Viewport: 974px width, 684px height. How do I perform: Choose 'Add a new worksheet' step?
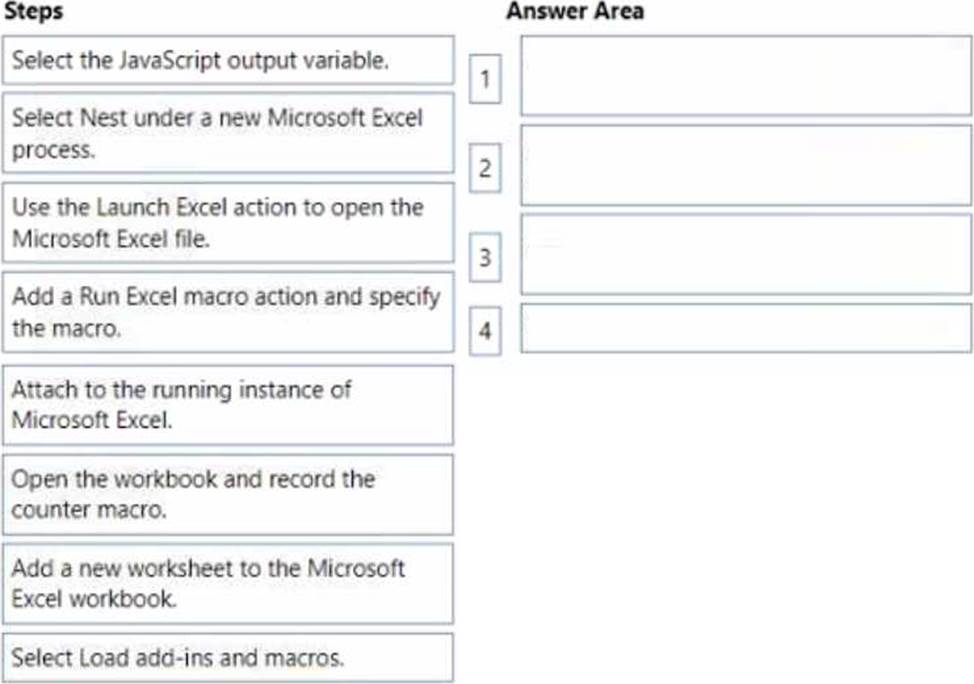228,583
